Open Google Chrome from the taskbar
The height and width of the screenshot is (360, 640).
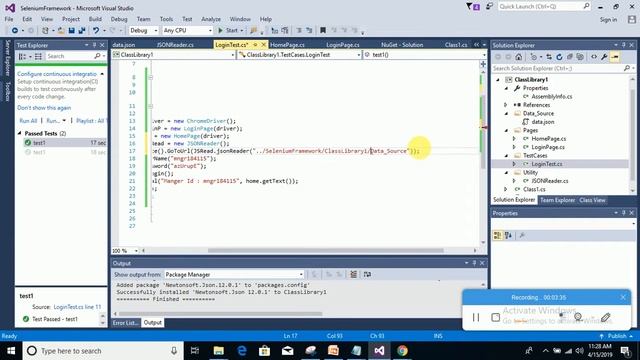tap(402, 351)
